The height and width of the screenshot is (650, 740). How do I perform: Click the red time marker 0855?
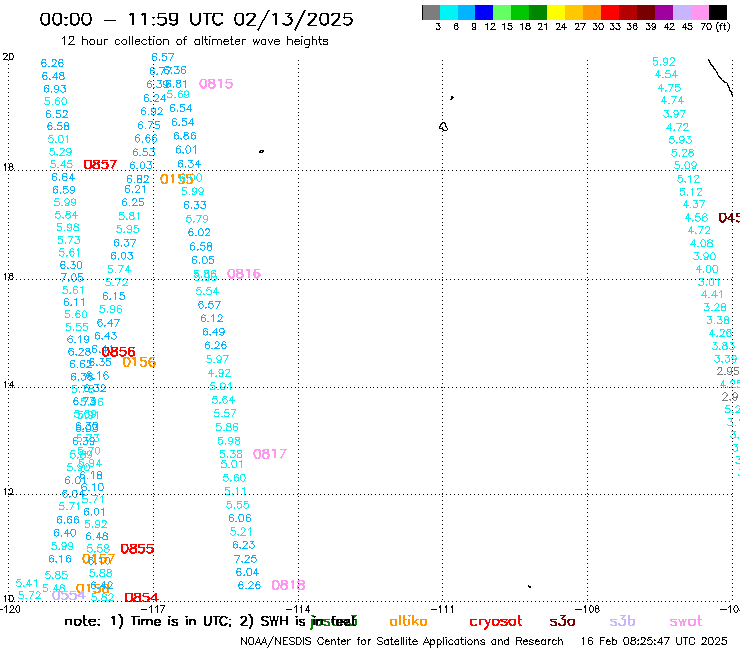(x=137, y=549)
